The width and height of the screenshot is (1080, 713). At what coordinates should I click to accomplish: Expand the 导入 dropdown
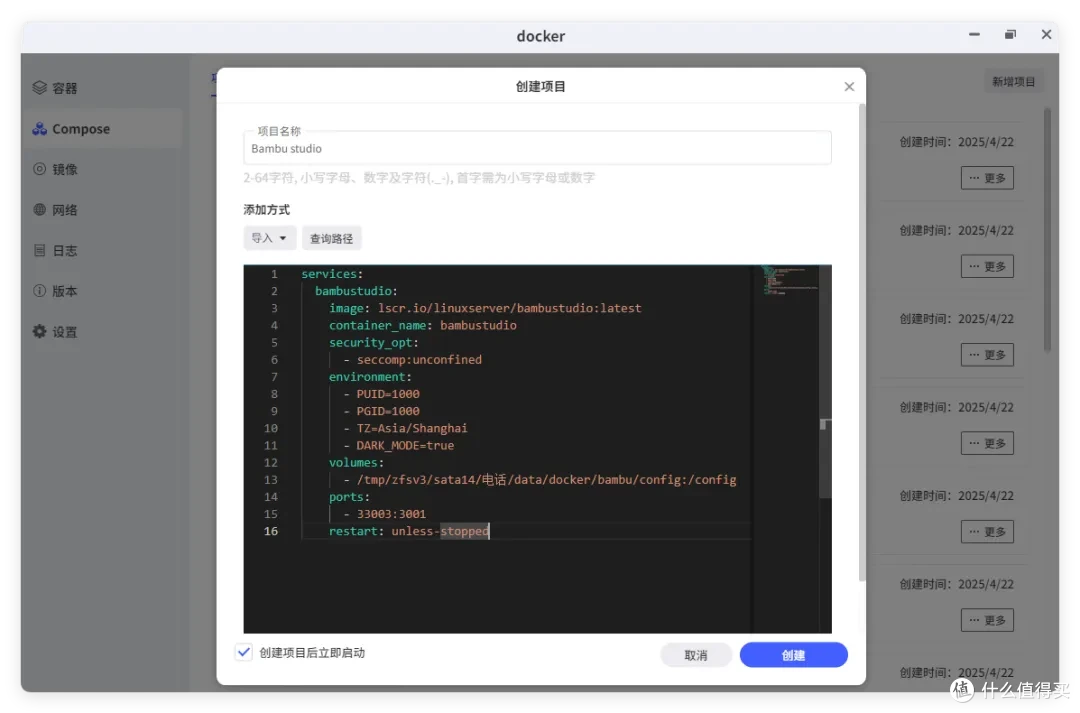pos(269,238)
